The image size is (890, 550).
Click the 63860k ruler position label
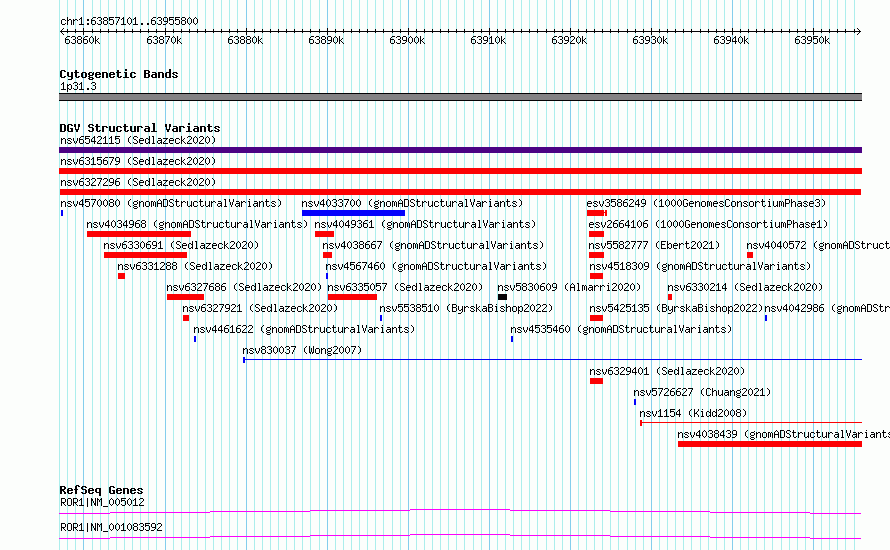click(82, 40)
